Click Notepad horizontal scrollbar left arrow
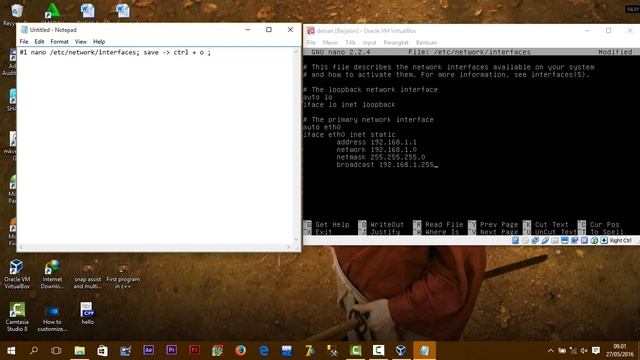The height and width of the screenshot is (360, 640). (x=21, y=247)
